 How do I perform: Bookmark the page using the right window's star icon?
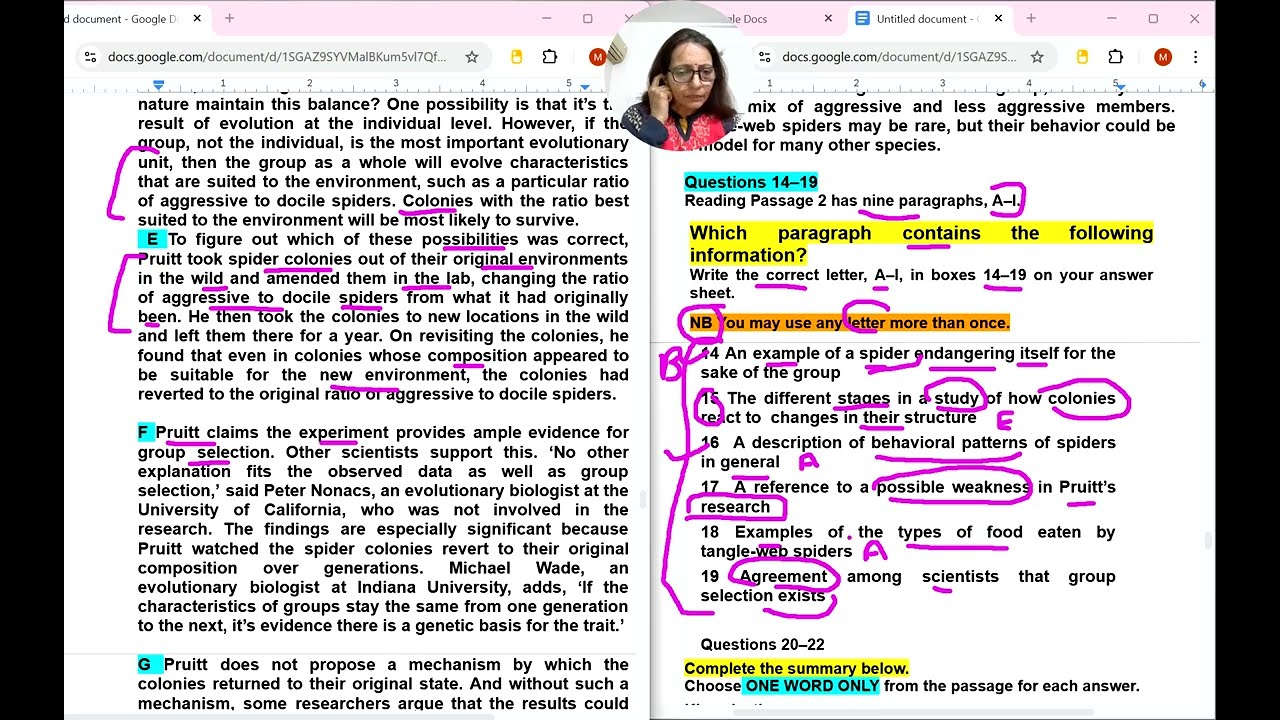point(1037,57)
